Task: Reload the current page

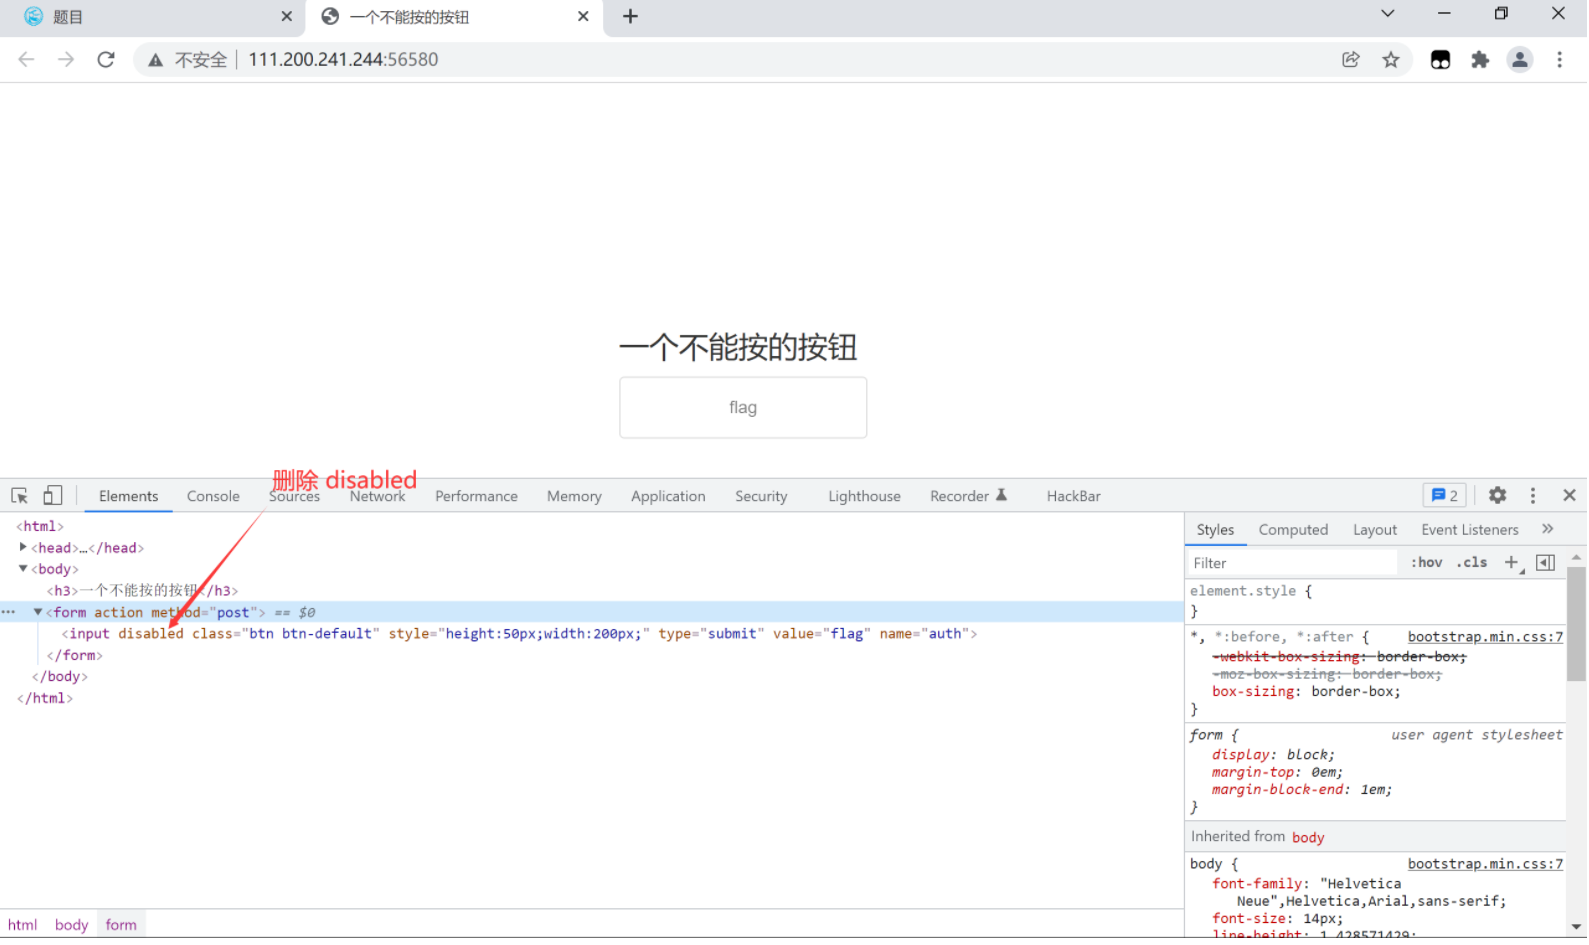Action: pyautogui.click(x=106, y=60)
